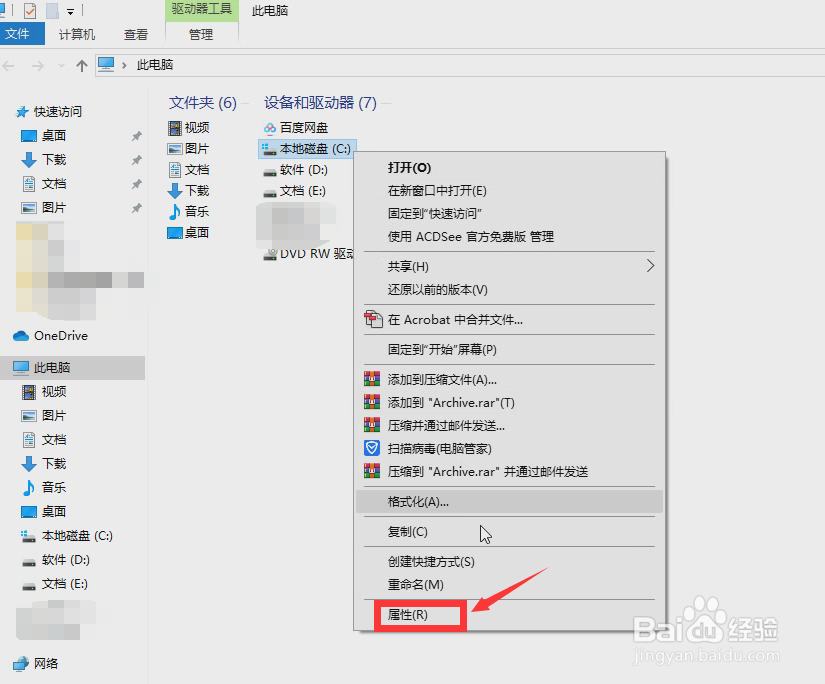Open the 音乐 folder in Folders section
Viewport: 825px width, 684px height.
193,212
